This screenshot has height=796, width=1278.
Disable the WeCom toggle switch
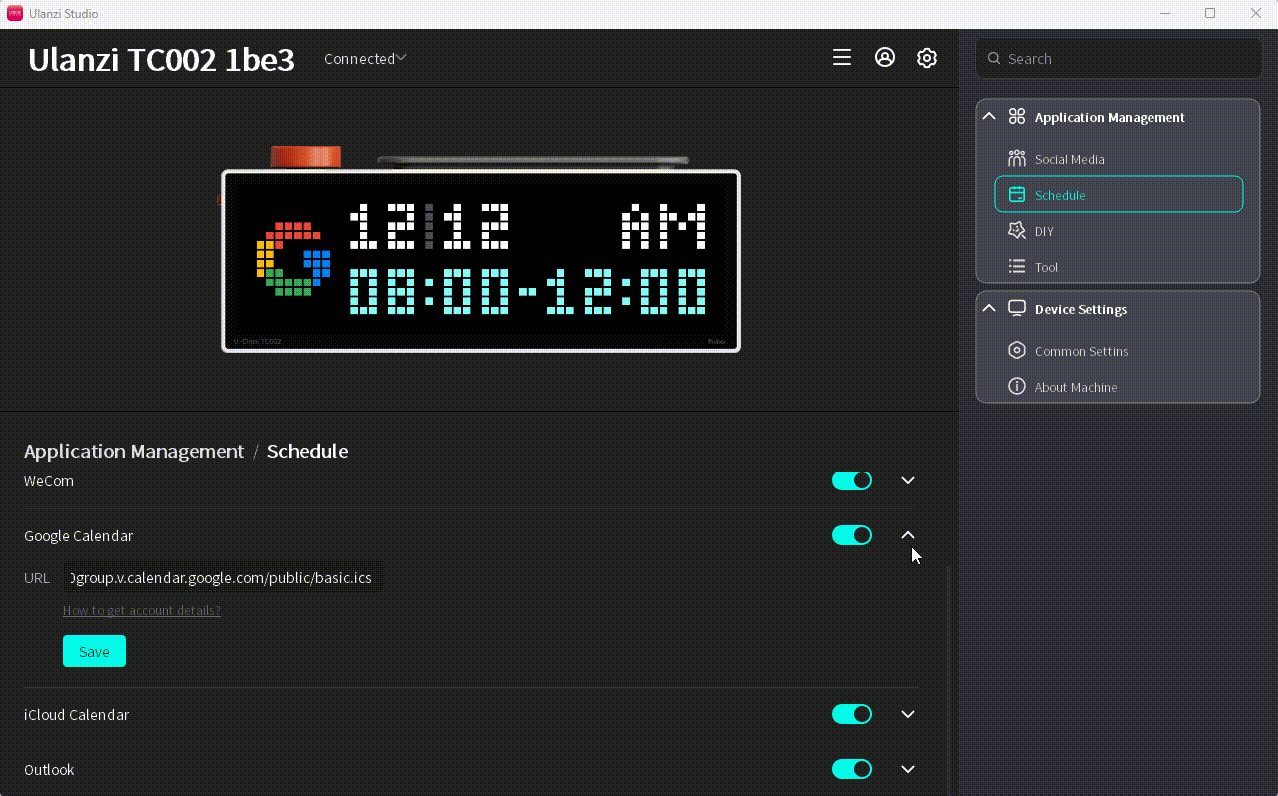pyautogui.click(x=852, y=480)
